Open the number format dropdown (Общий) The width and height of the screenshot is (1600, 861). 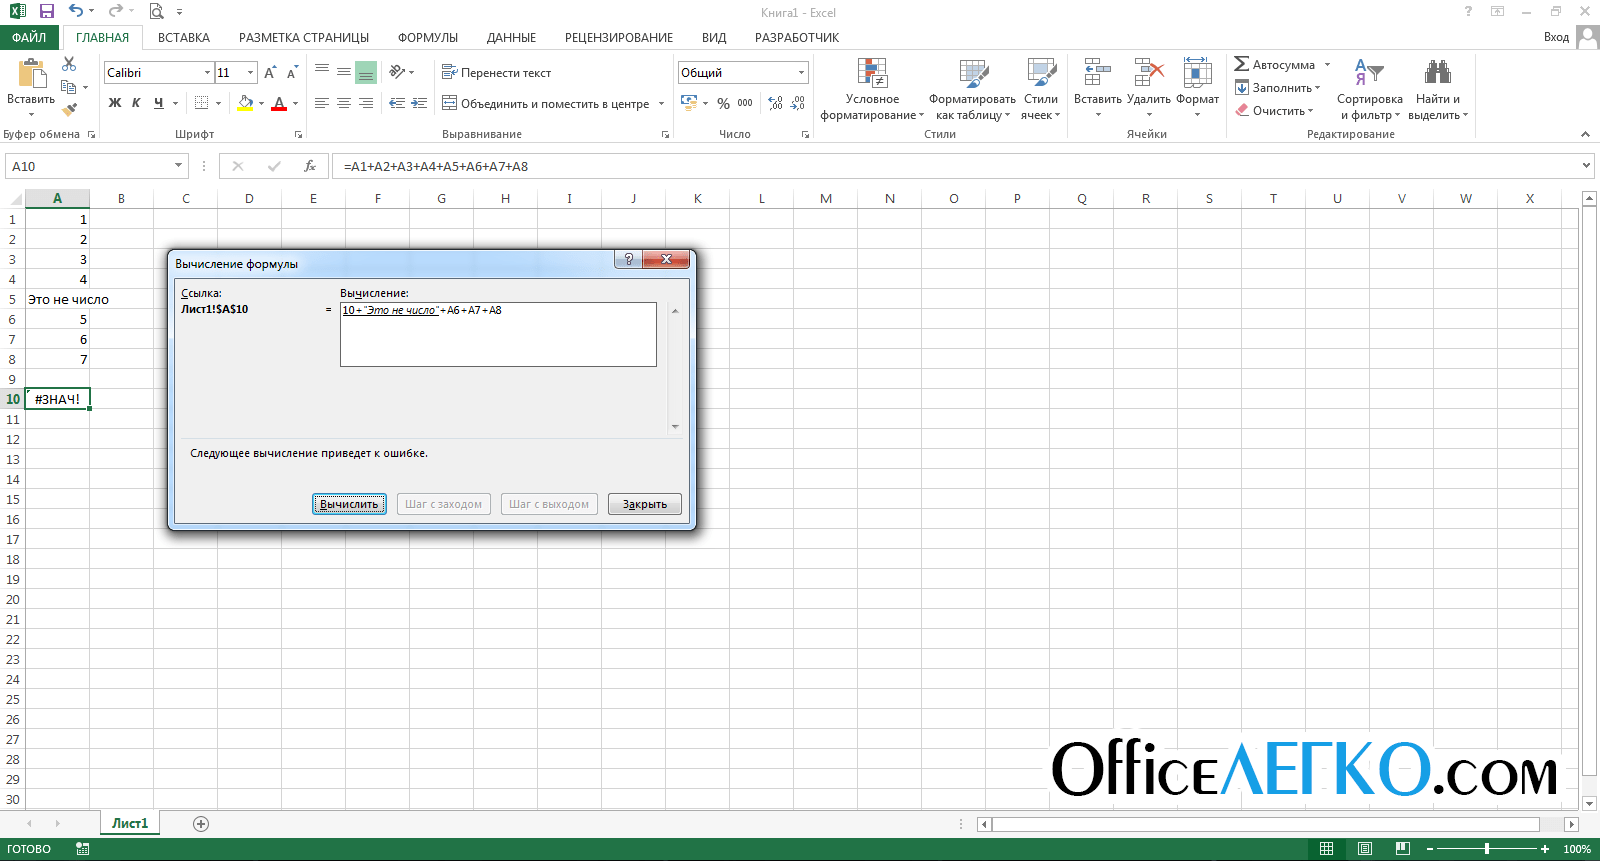click(x=801, y=73)
